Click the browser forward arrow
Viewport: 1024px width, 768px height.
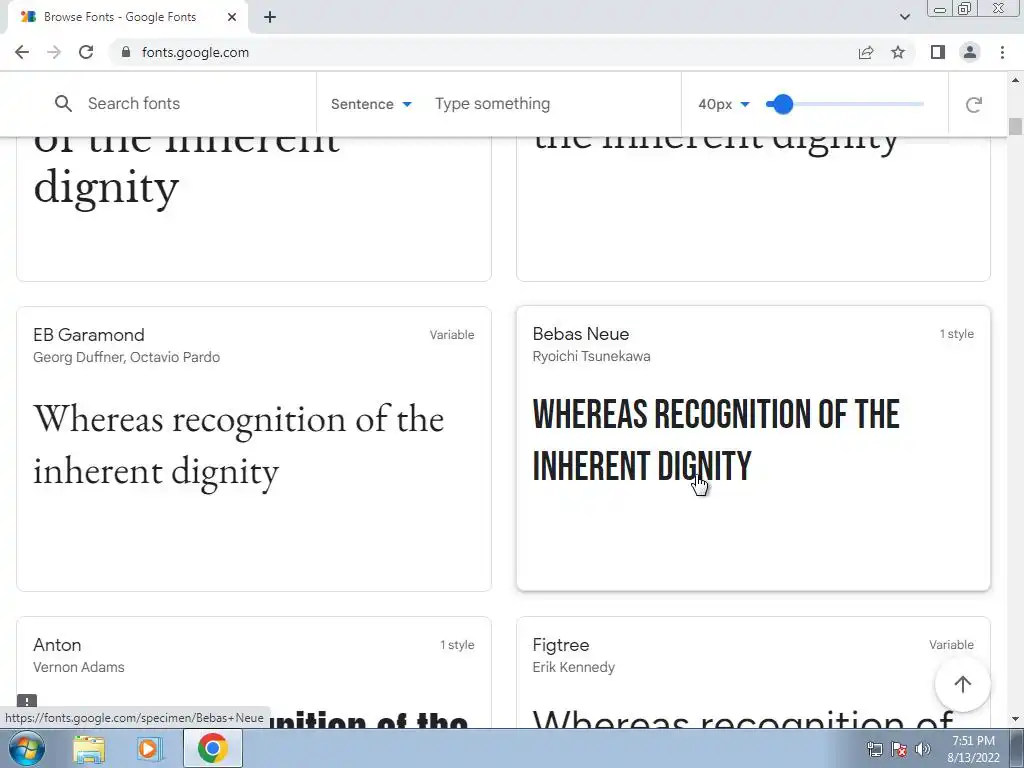[x=54, y=52]
